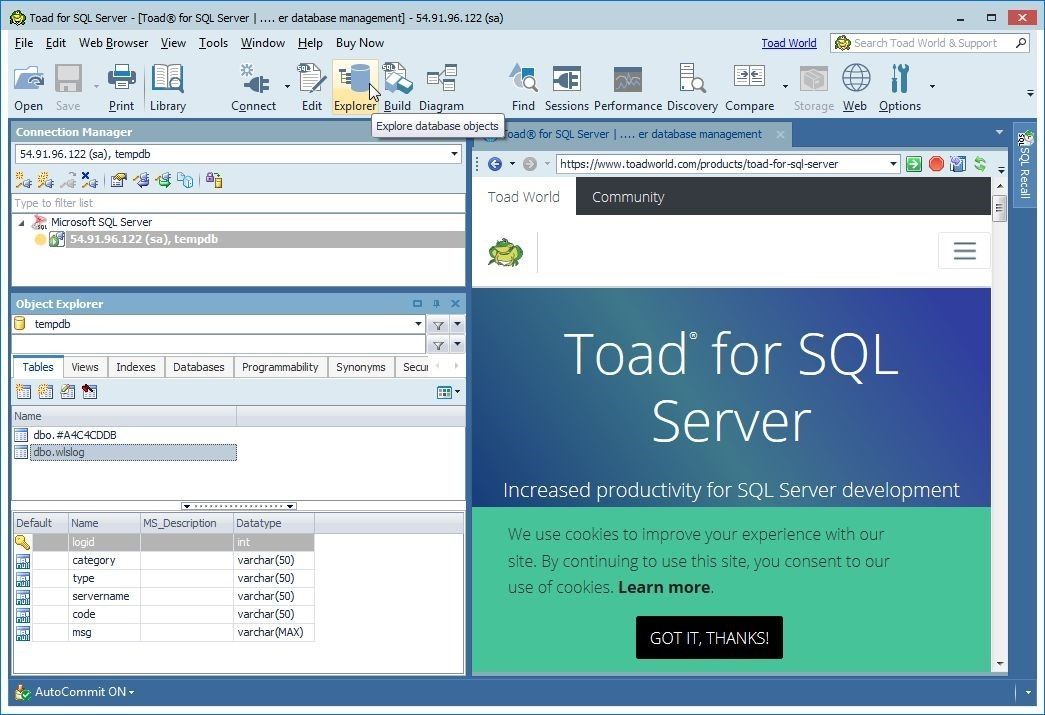Open the Connection Manager connection dropdown
1045x715 pixels.
455,154
